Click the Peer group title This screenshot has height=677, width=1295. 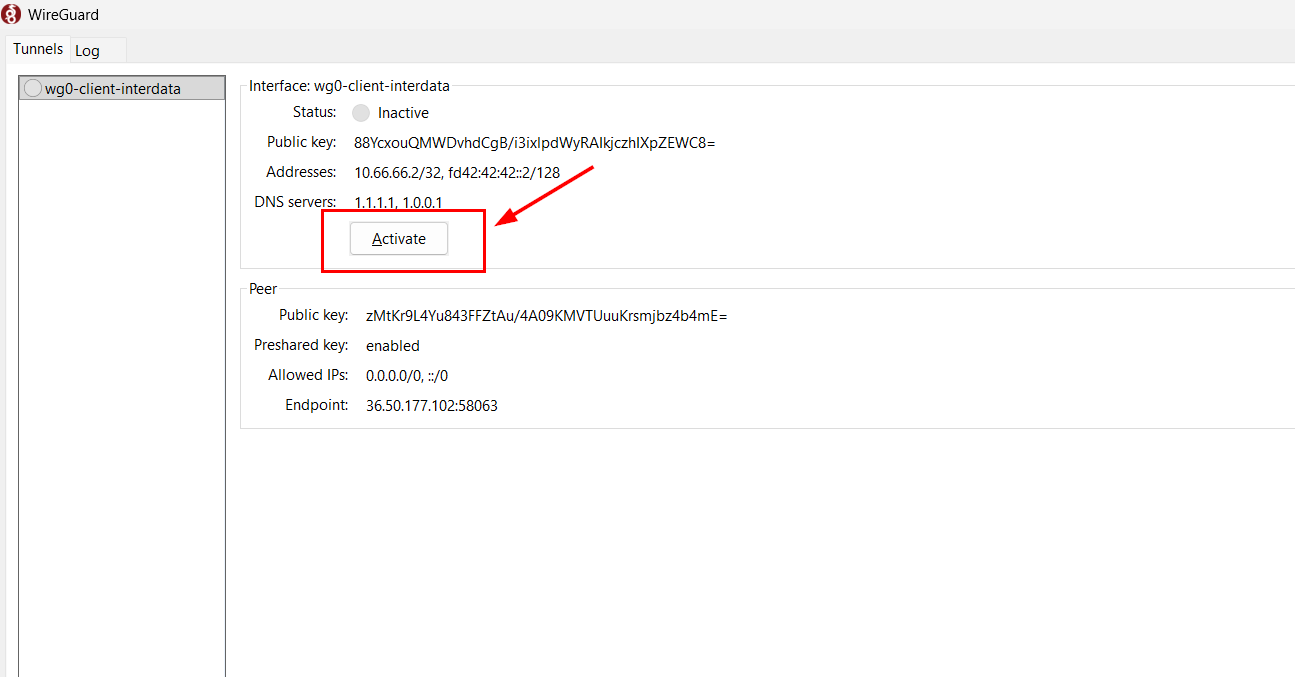point(263,289)
